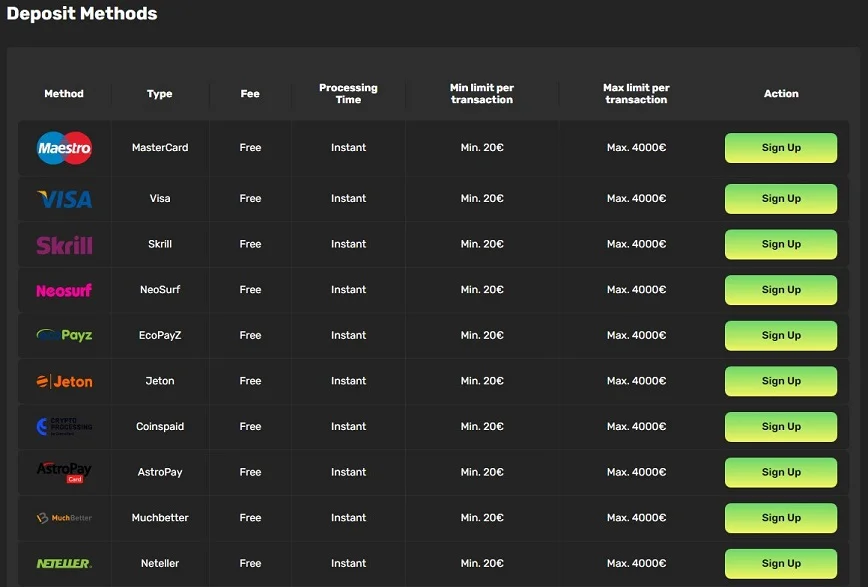This screenshot has height=587, width=868.
Task: Click Min. 20€ in MasterCard row
Action: 482,147
